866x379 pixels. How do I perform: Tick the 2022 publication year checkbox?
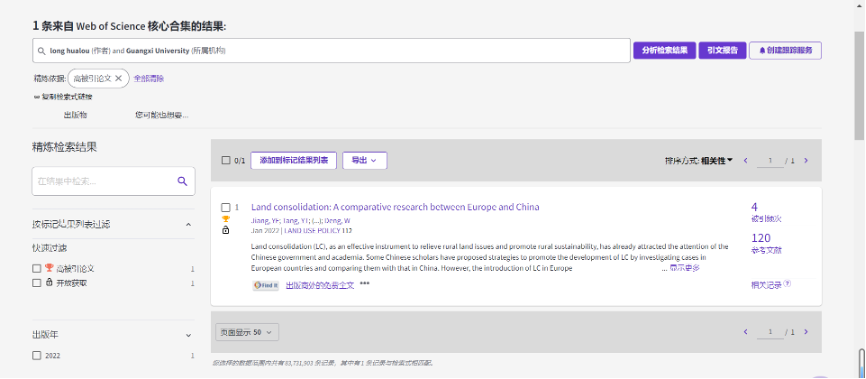(36, 356)
